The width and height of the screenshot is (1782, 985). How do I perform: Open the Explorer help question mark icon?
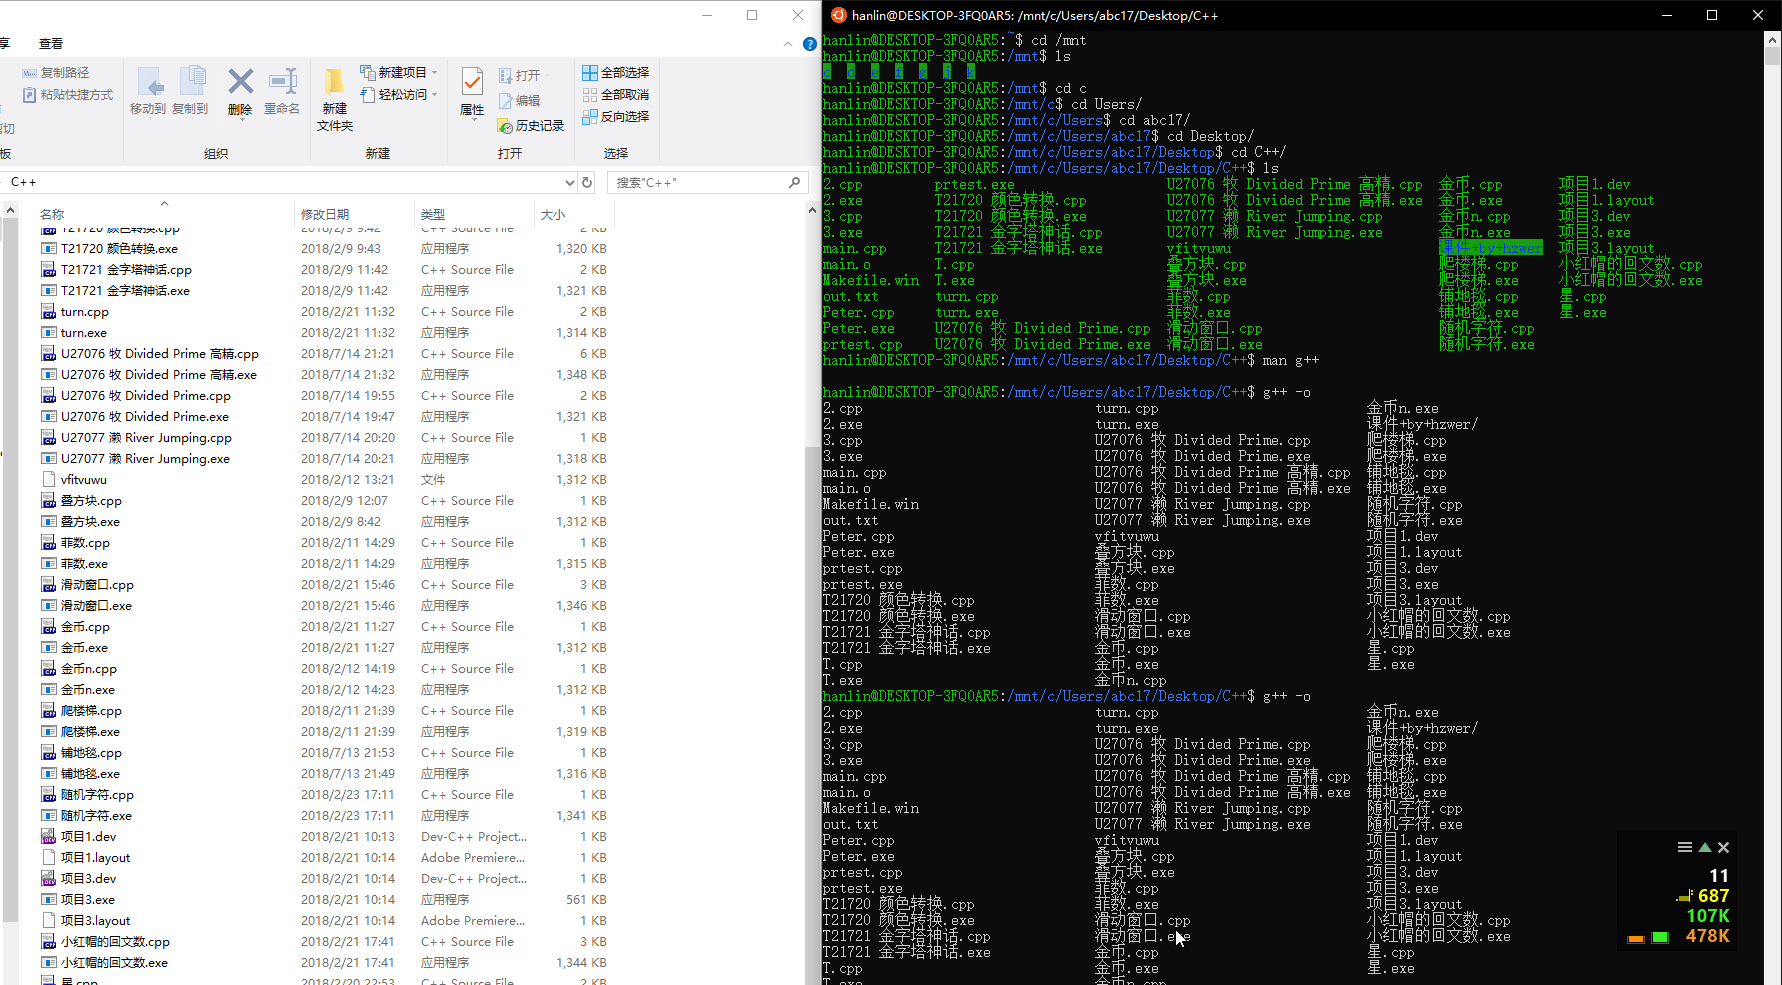tap(808, 44)
